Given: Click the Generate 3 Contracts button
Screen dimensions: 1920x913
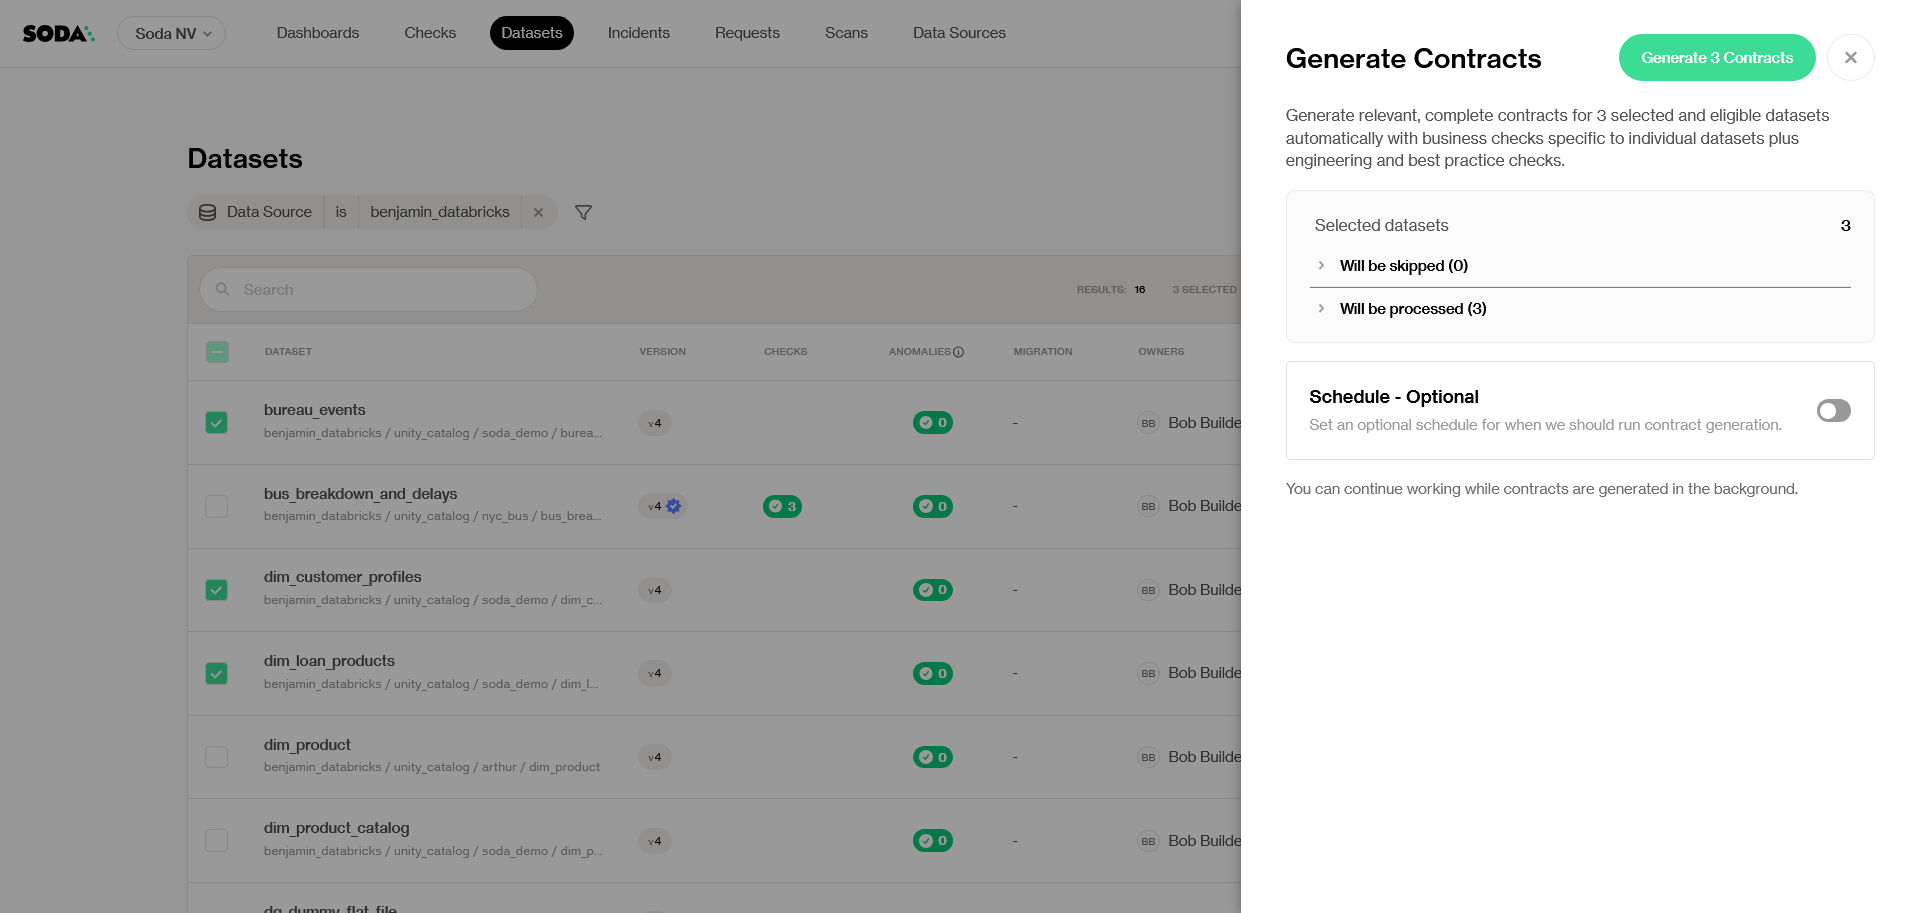Looking at the screenshot, I should (1716, 58).
